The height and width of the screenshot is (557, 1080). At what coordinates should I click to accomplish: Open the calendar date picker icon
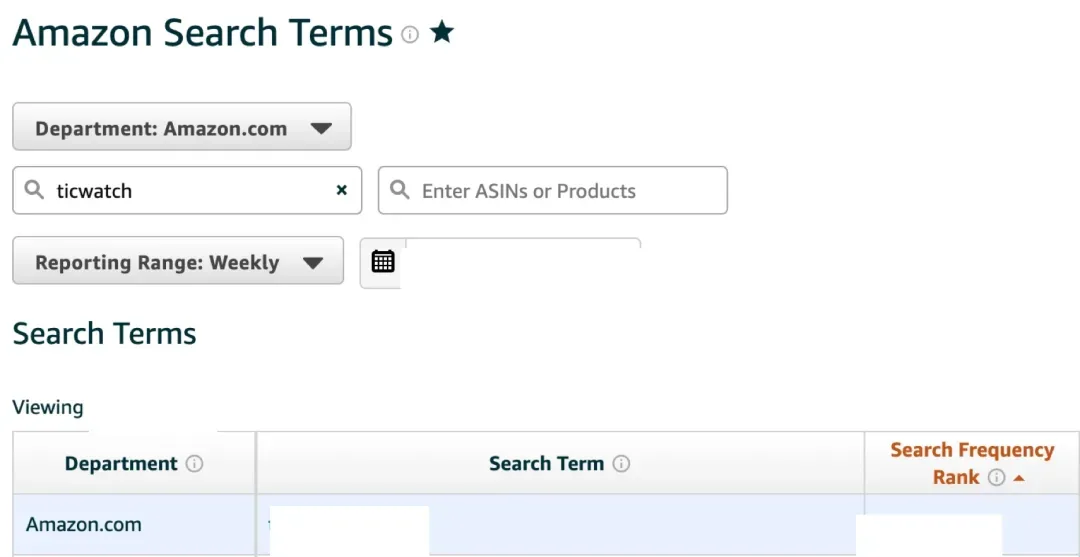click(x=383, y=262)
